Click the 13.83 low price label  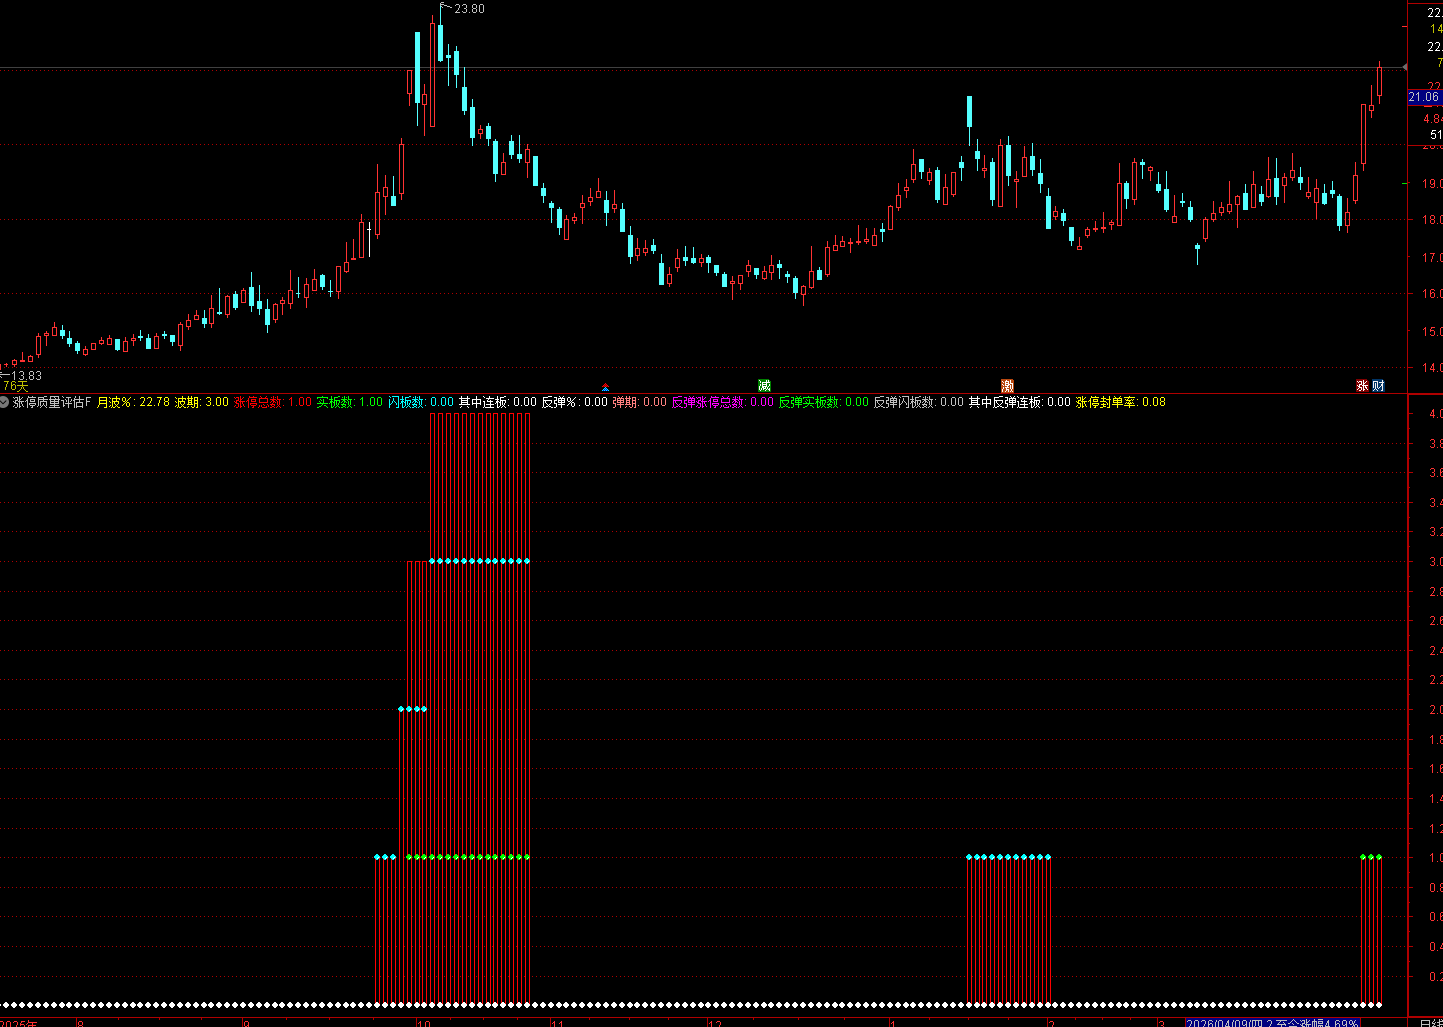26,376
